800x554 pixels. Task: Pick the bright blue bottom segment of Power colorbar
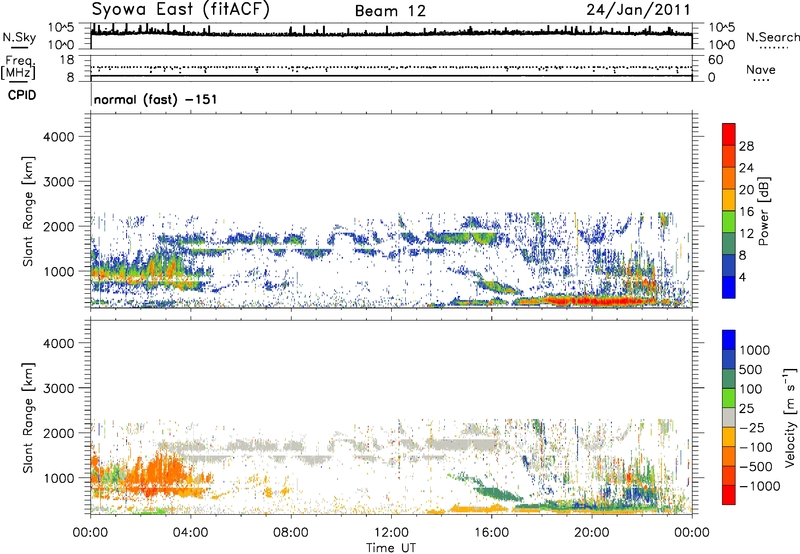click(729, 287)
